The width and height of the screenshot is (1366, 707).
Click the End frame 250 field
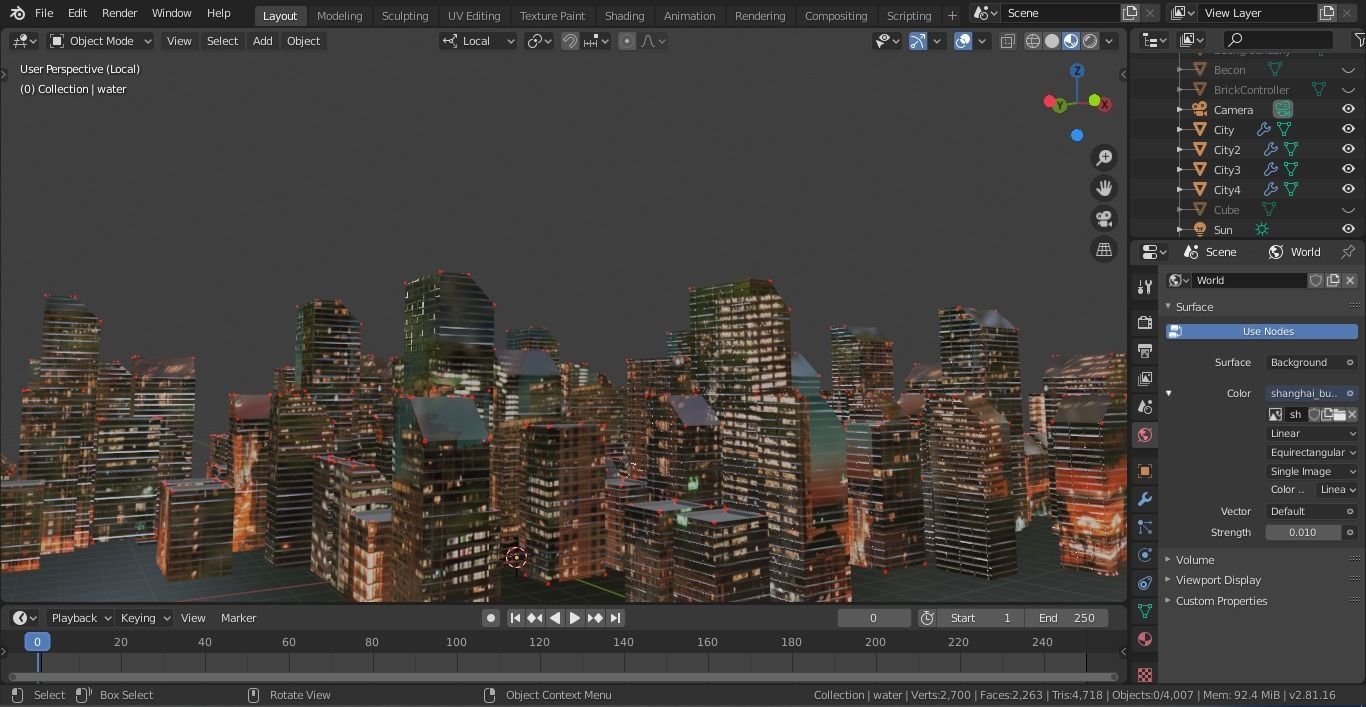pyautogui.click(x=1067, y=618)
